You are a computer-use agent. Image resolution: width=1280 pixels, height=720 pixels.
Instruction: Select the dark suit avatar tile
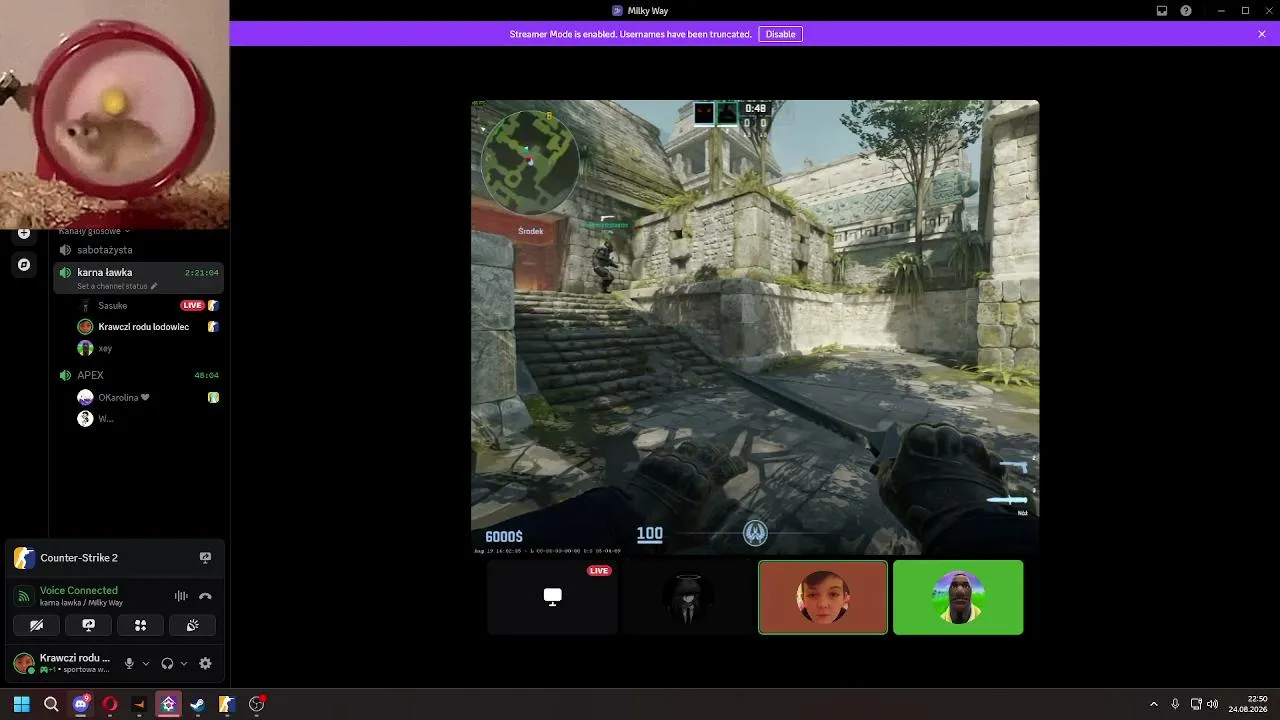point(688,597)
